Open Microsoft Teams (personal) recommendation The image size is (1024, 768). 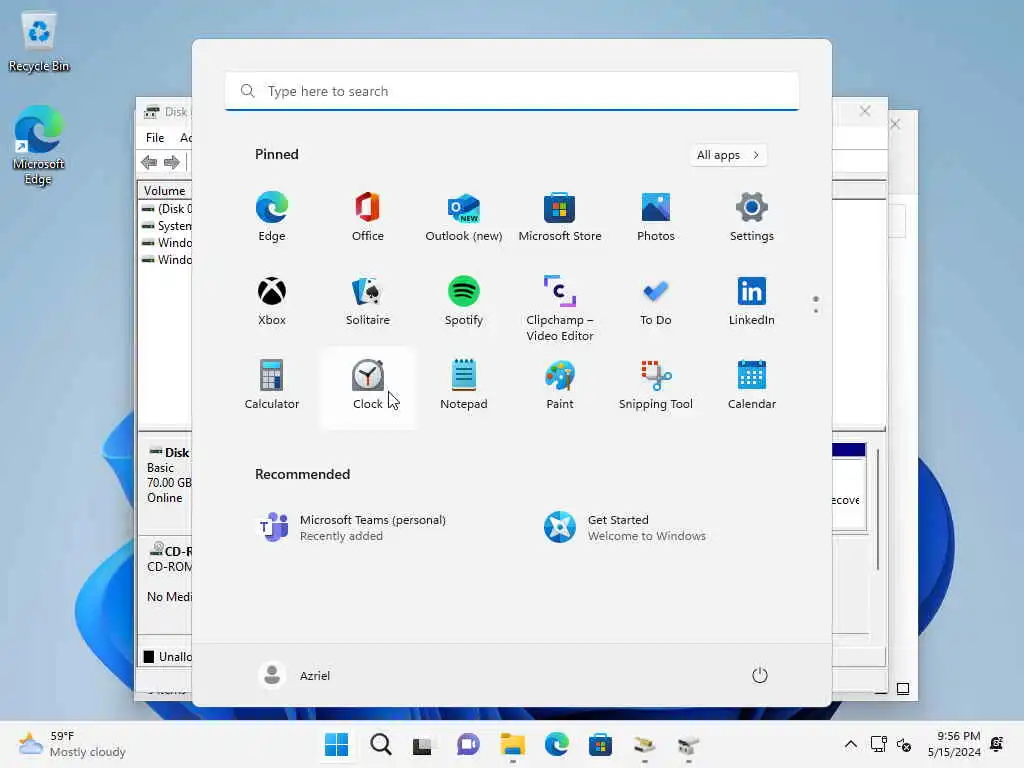coord(353,528)
